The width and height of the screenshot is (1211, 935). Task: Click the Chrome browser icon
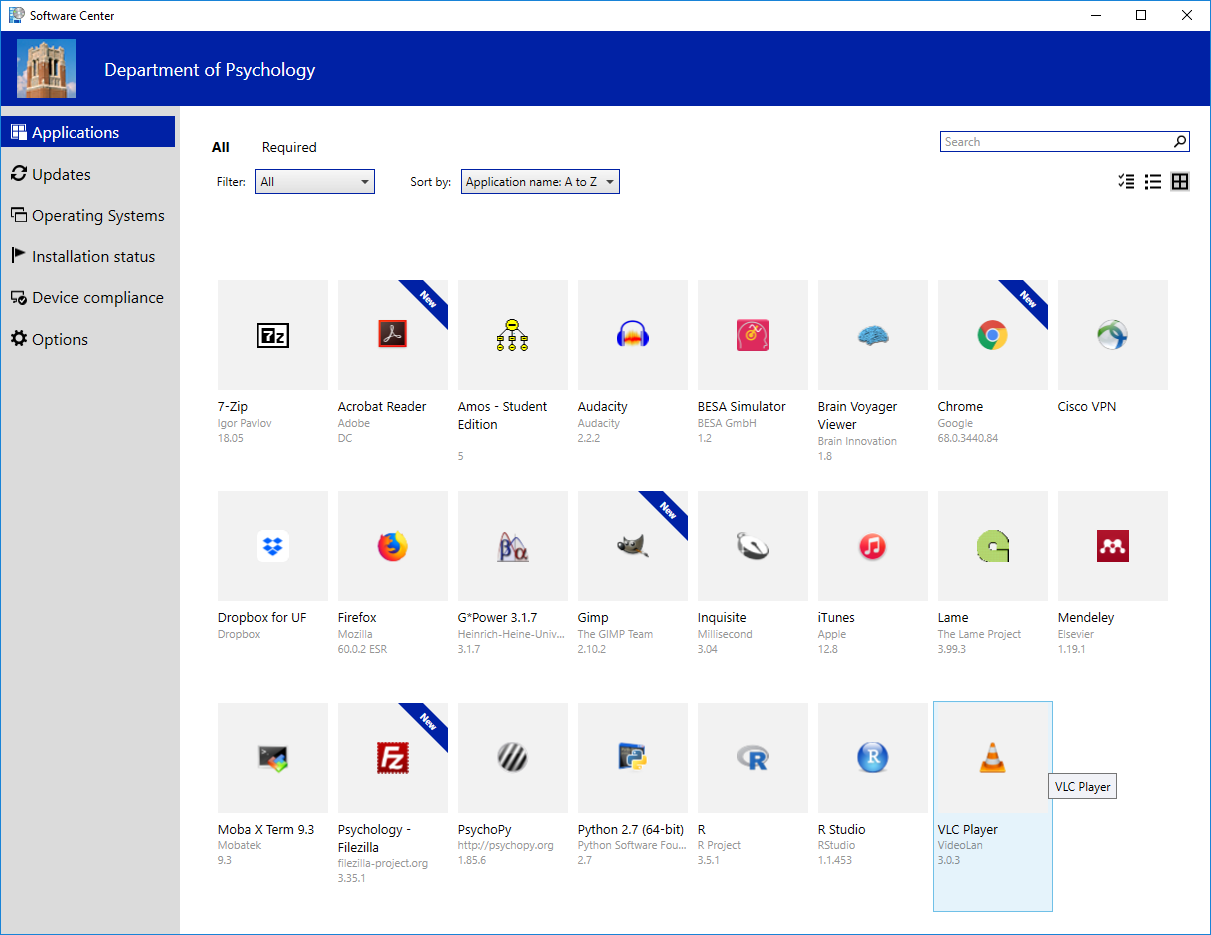click(x=992, y=335)
